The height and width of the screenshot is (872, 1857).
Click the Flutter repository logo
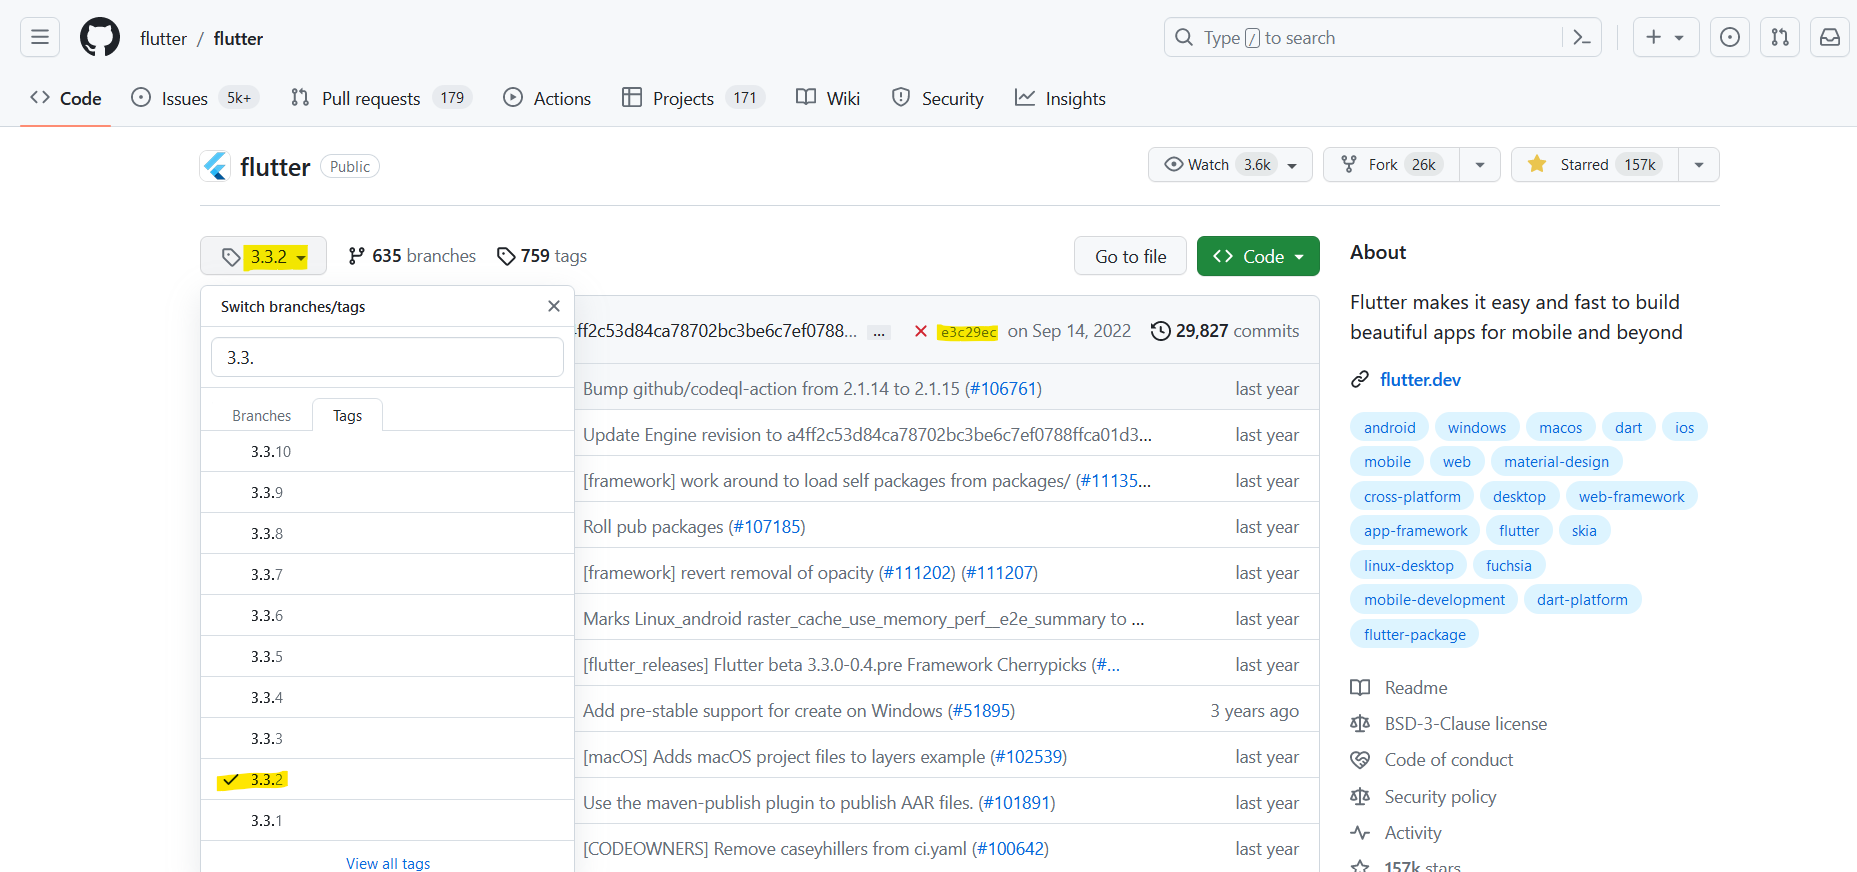(215, 166)
